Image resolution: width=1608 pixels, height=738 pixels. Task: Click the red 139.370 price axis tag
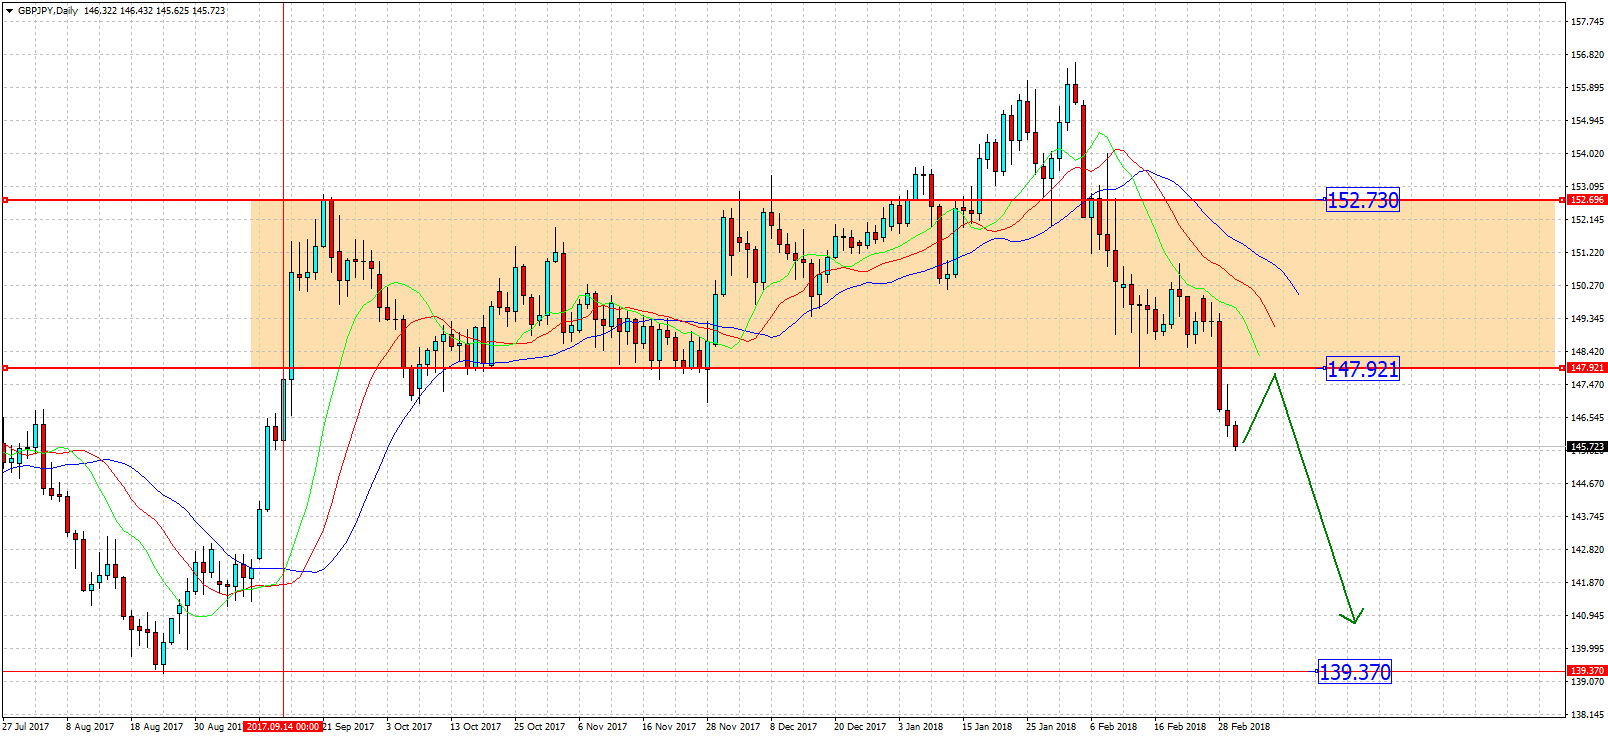click(1586, 671)
